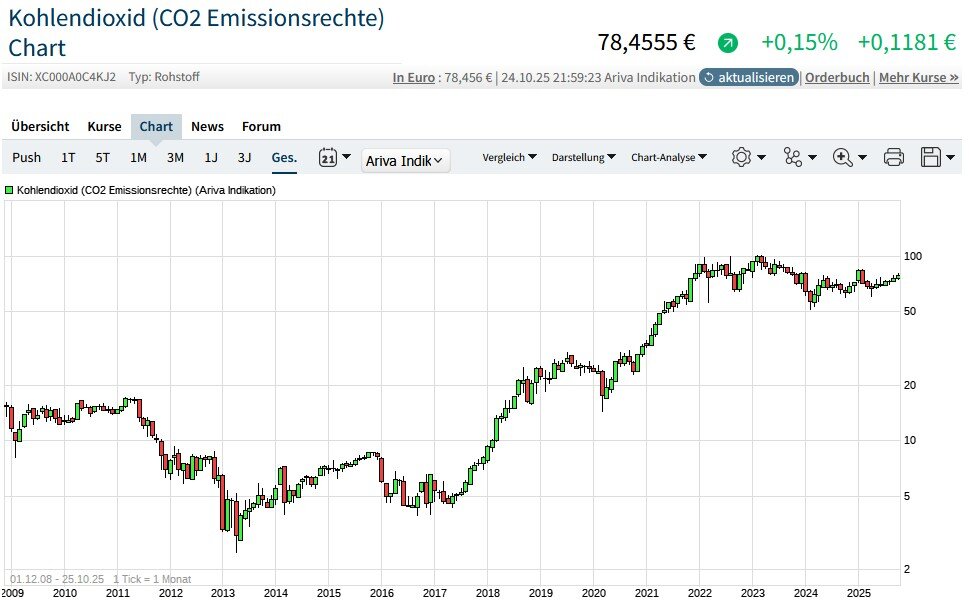Open the Chart-Analyse dropdown
Viewport: 969px width, 602px height.
click(x=669, y=157)
